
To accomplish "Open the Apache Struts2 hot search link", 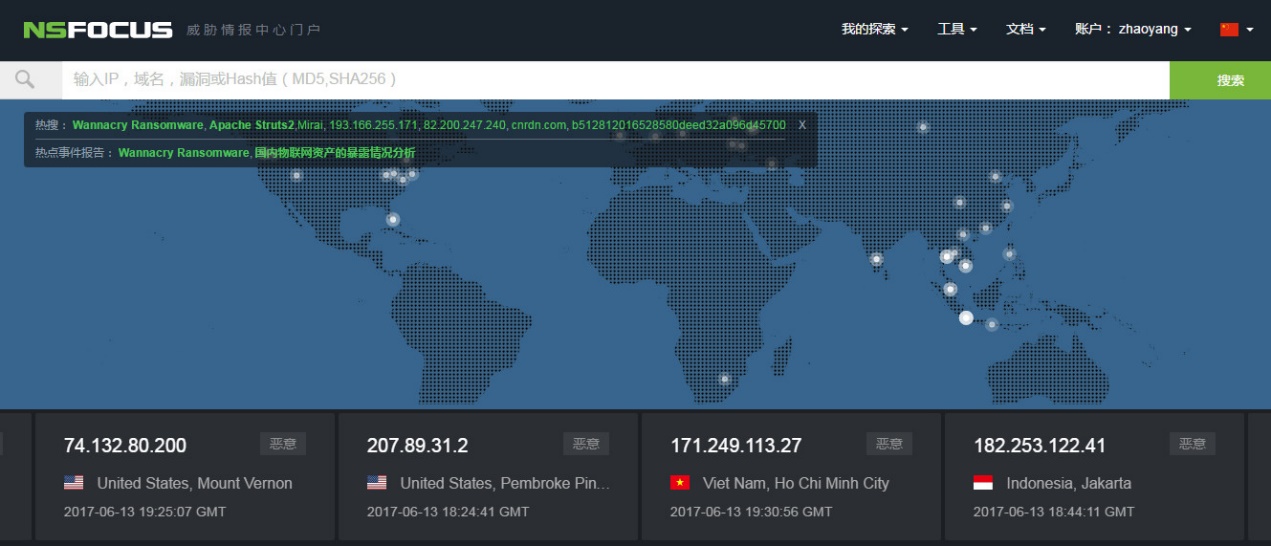I will (x=251, y=125).
